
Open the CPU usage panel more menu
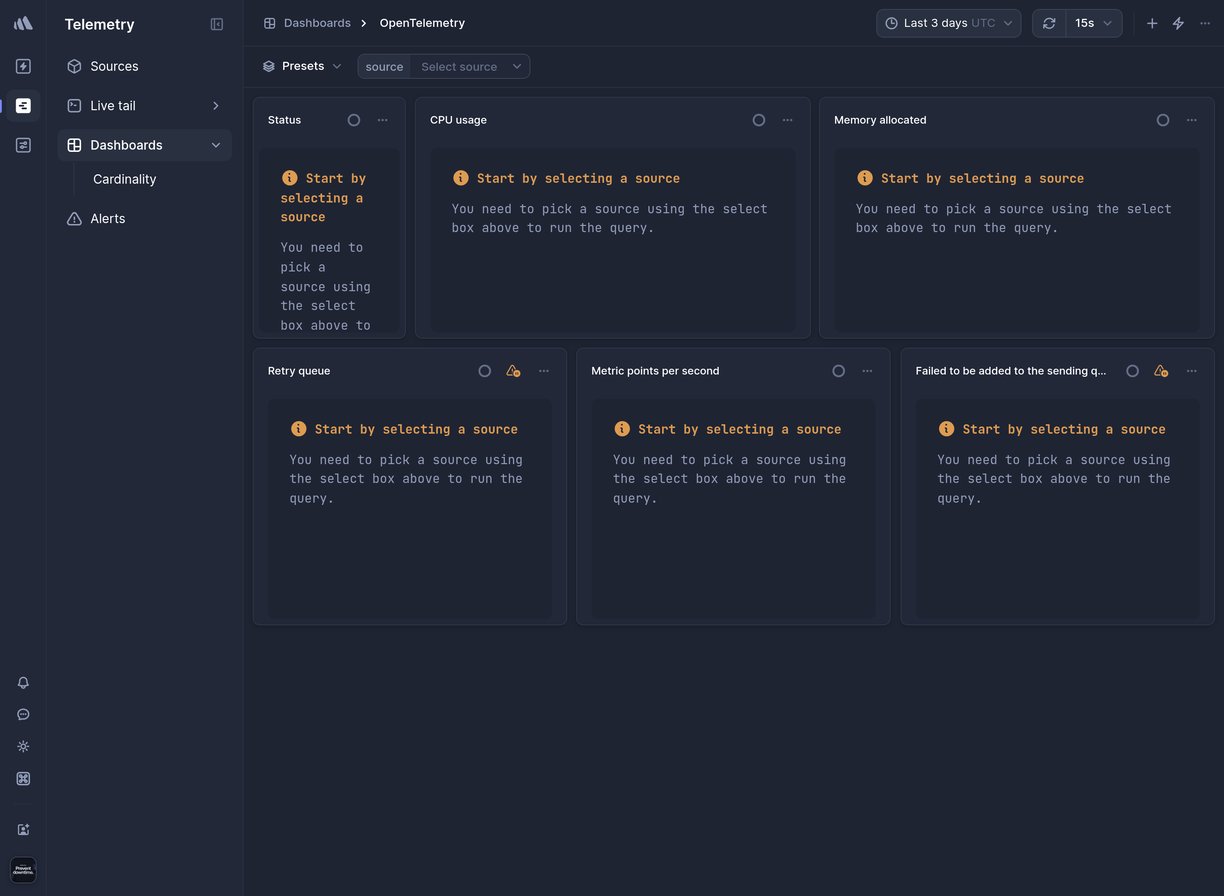(788, 120)
